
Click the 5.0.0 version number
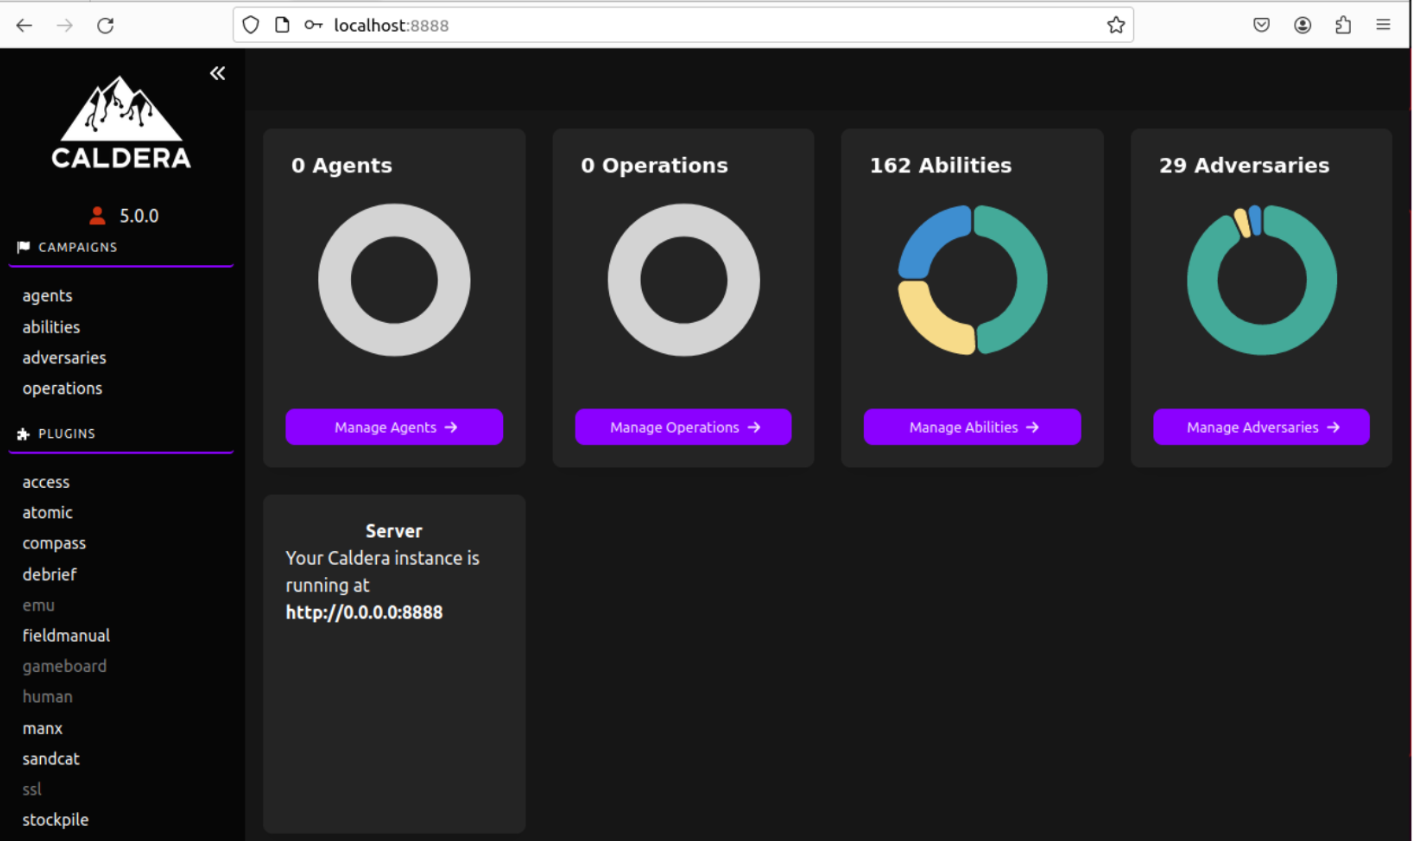(139, 216)
